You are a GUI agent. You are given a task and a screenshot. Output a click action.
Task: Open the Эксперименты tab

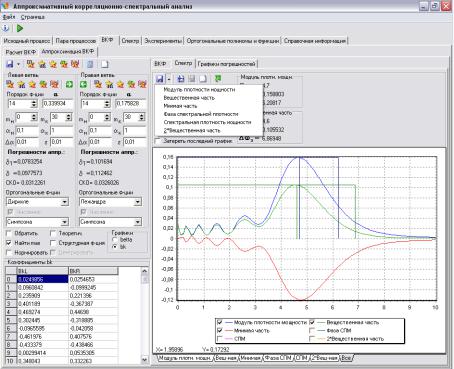[163, 41]
